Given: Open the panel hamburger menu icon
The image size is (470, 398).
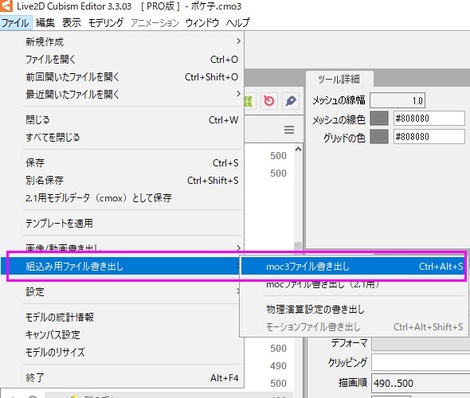Looking at the screenshot, I should [289, 130].
